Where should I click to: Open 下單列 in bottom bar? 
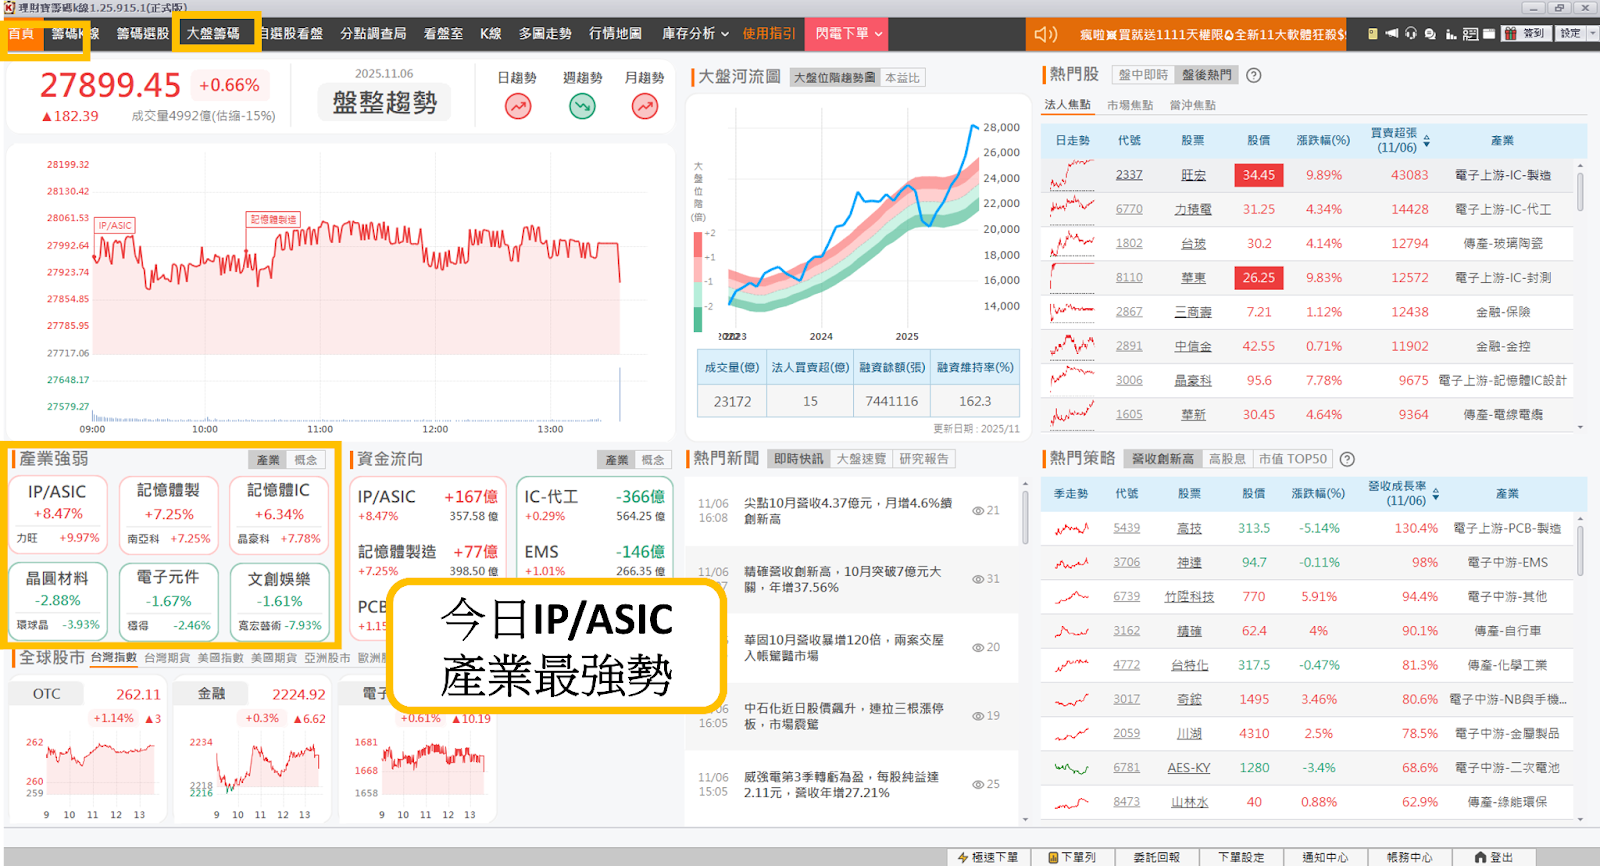click(x=1071, y=857)
